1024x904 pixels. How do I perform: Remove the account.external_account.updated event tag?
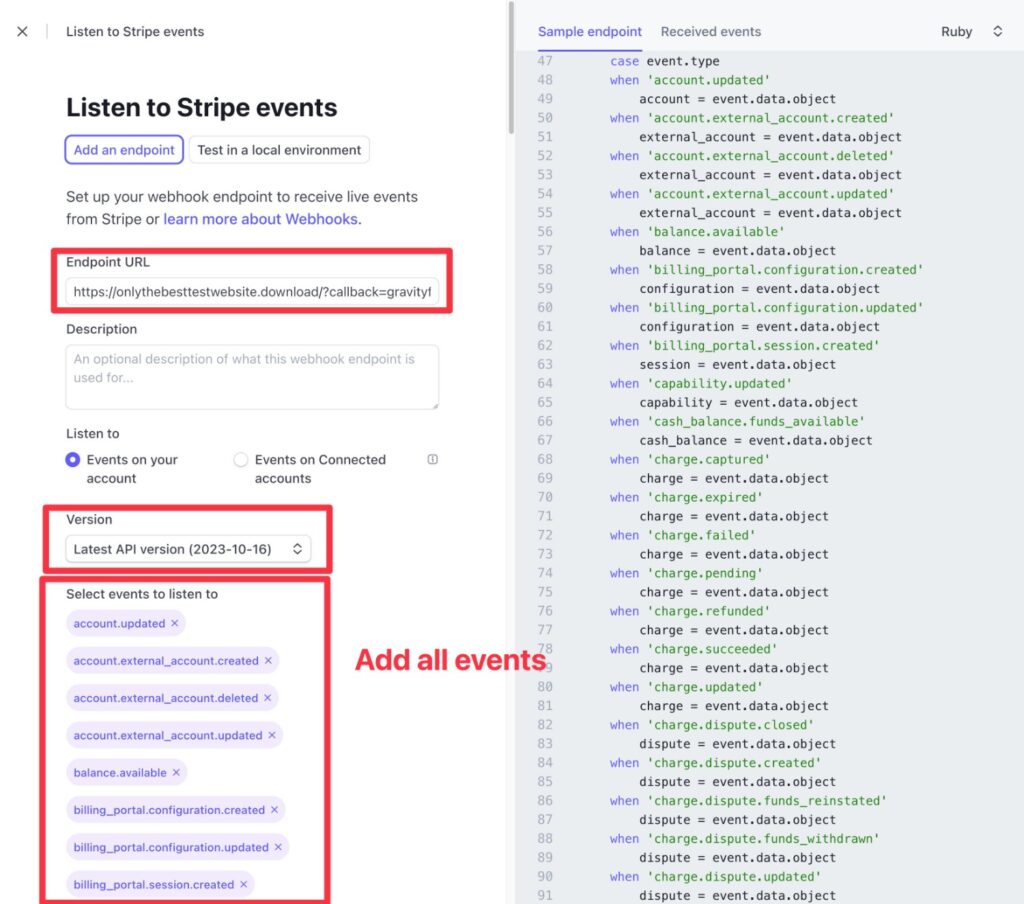click(270, 735)
